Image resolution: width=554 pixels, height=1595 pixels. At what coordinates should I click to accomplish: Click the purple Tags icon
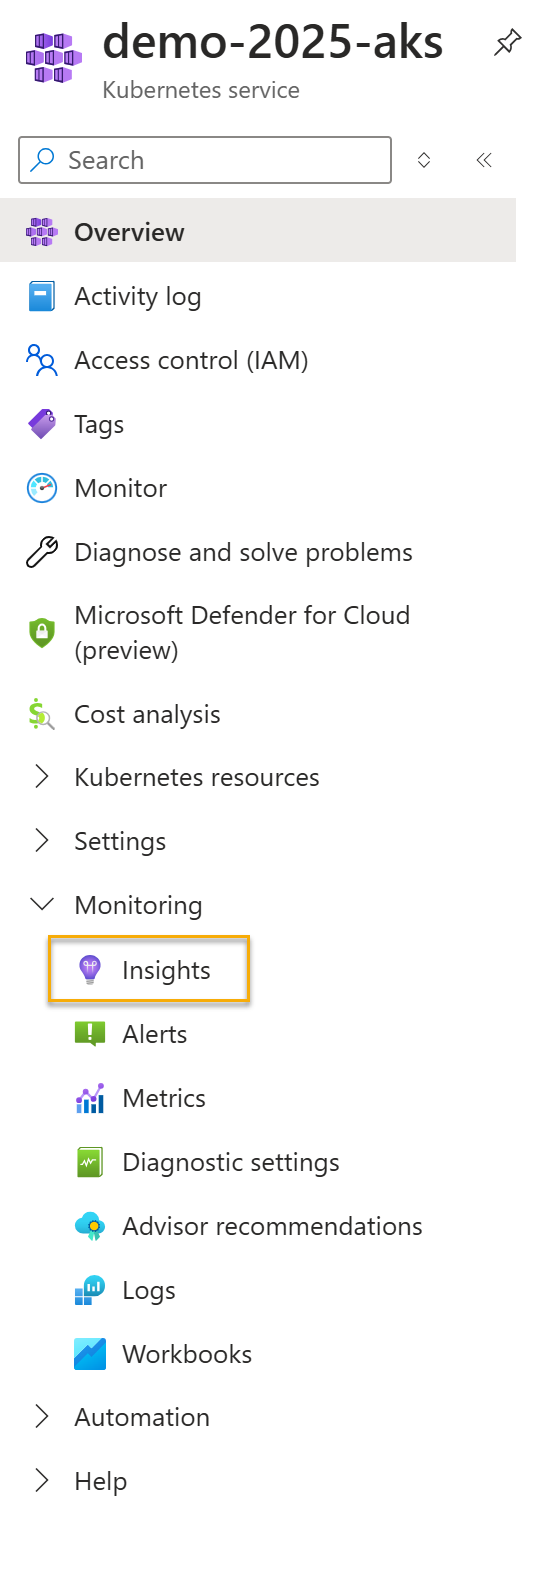coord(42,425)
